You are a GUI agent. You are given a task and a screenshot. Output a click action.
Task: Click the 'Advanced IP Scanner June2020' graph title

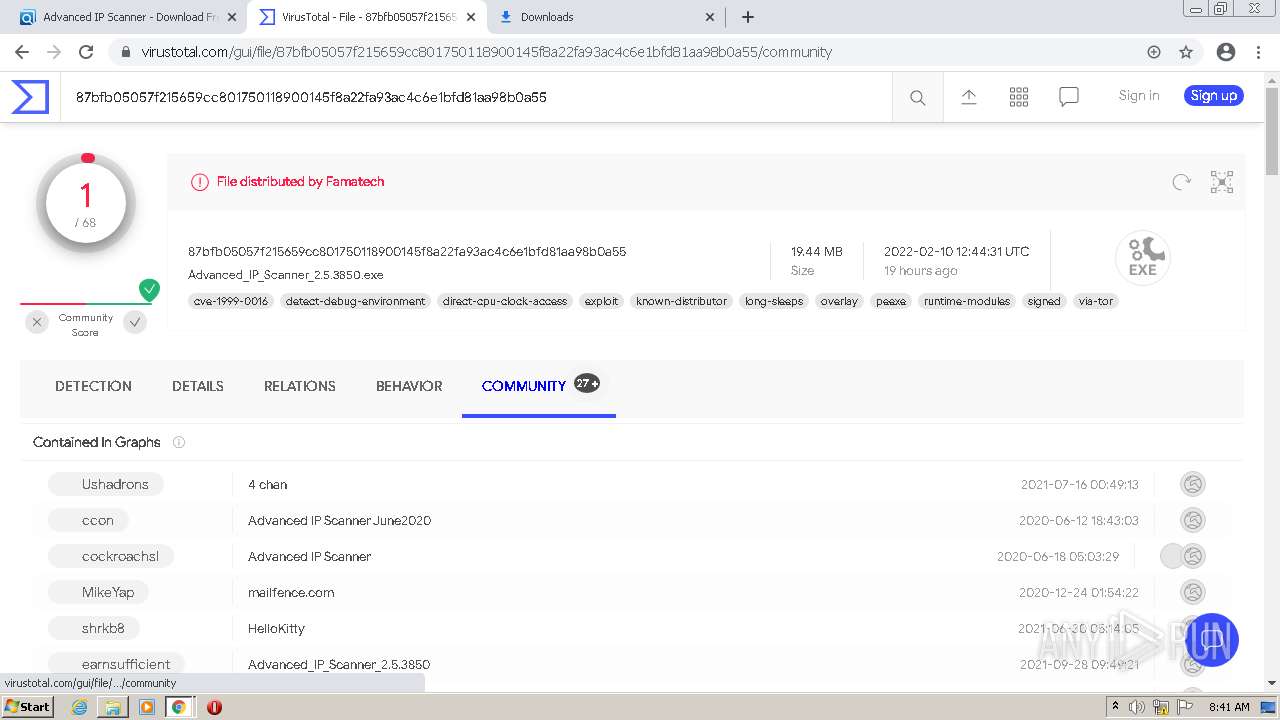[339, 520]
